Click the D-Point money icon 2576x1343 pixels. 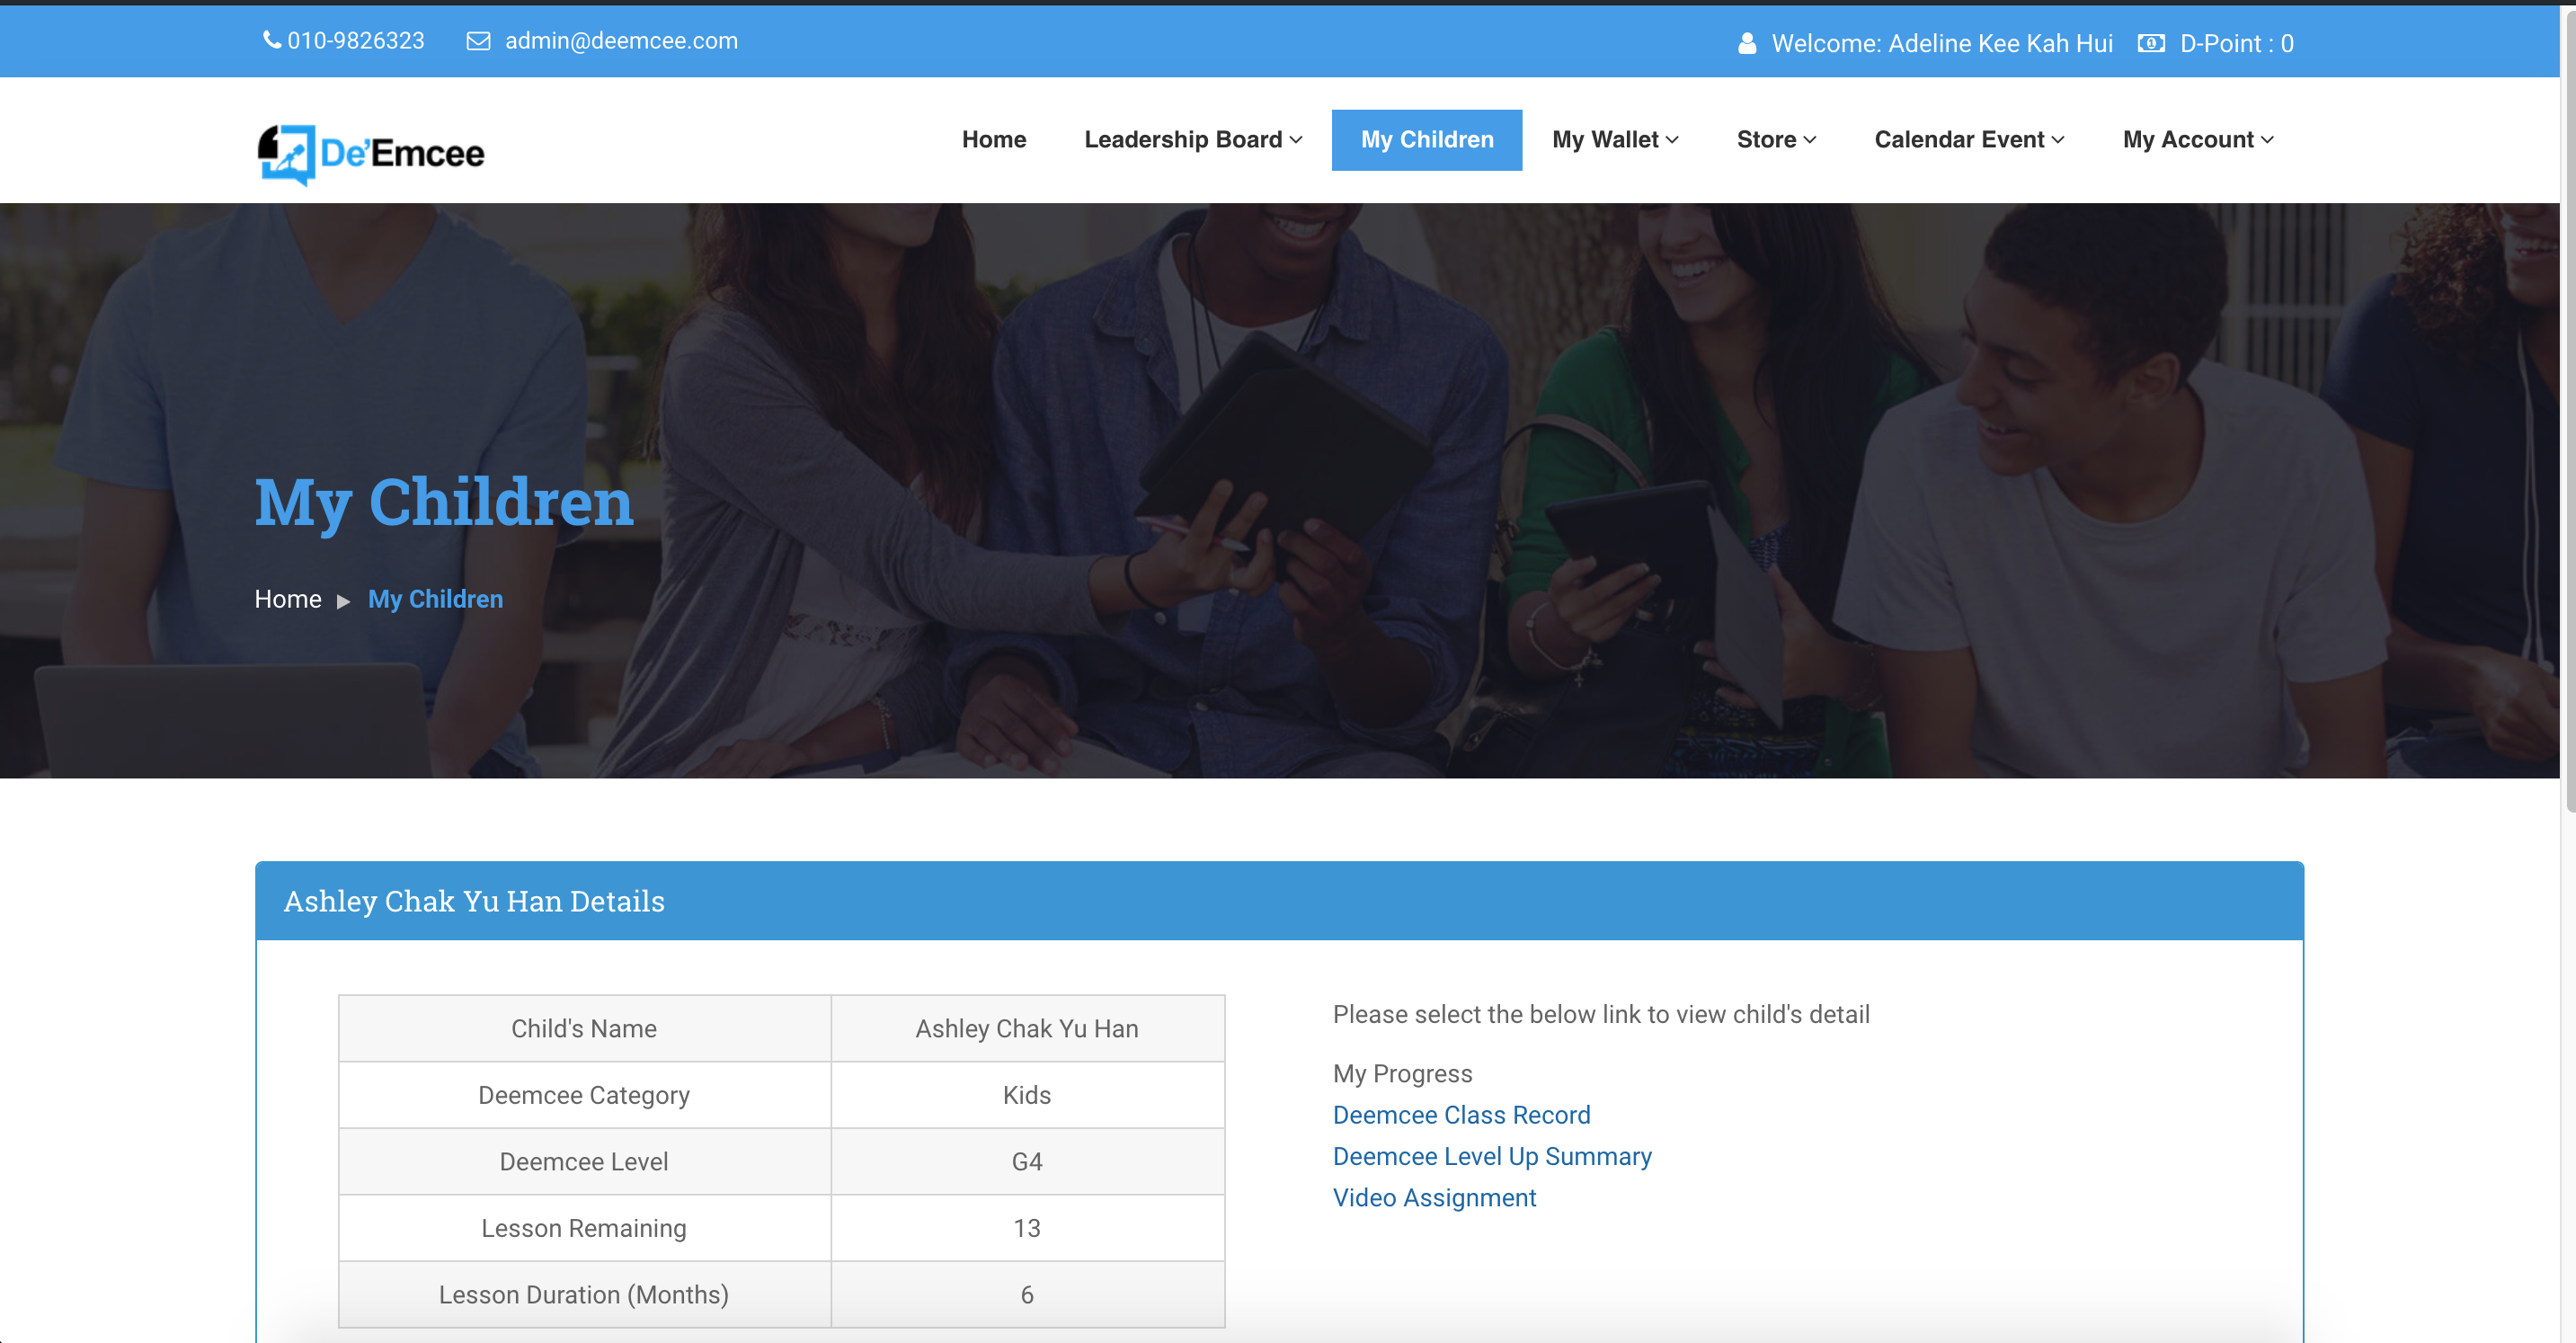[x=2151, y=43]
